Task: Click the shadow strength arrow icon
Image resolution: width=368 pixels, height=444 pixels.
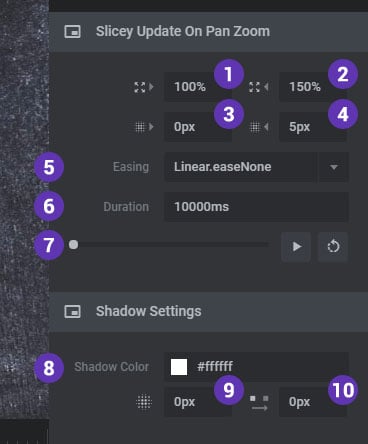Action: tap(259, 403)
